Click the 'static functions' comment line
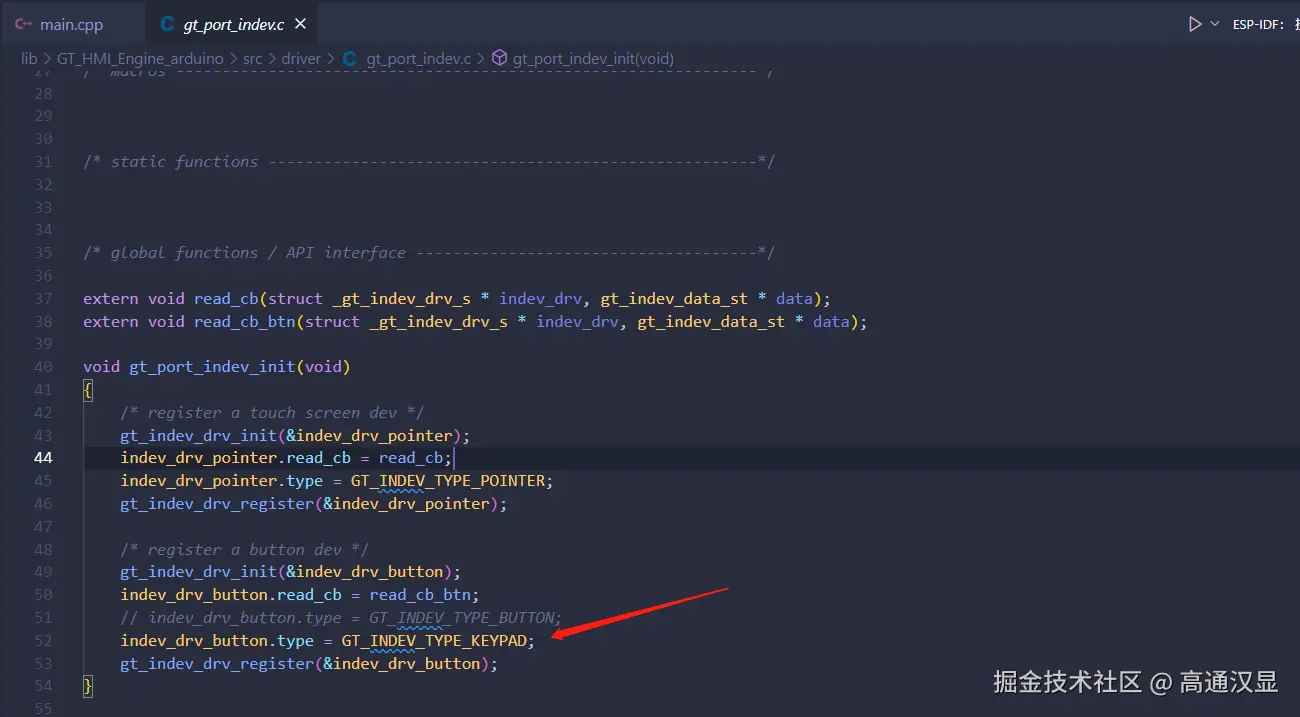Viewport: 1300px width, 717px height. pyautogui.click(x=429, y=161)
